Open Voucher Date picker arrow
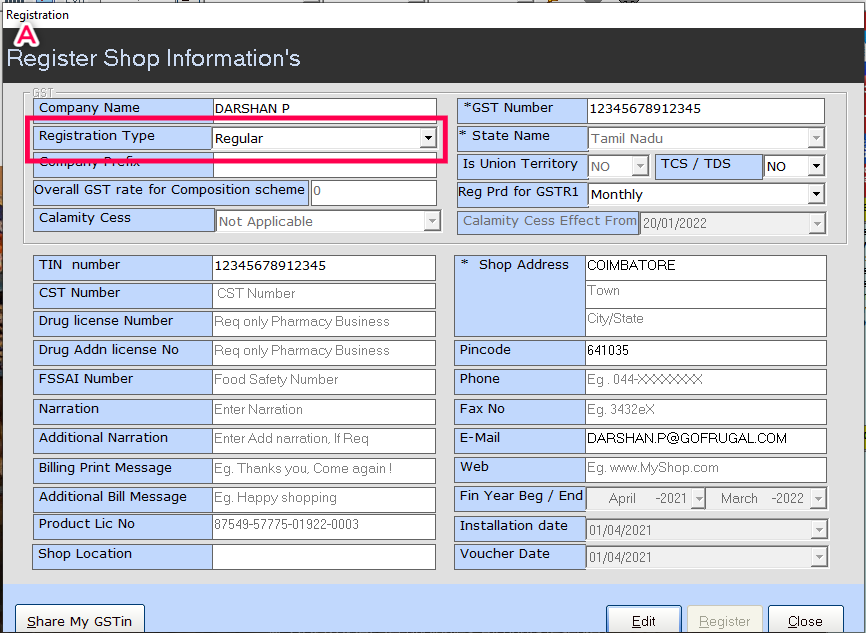Viewport: 866px width, 633px height. click(x=818, y=557)
